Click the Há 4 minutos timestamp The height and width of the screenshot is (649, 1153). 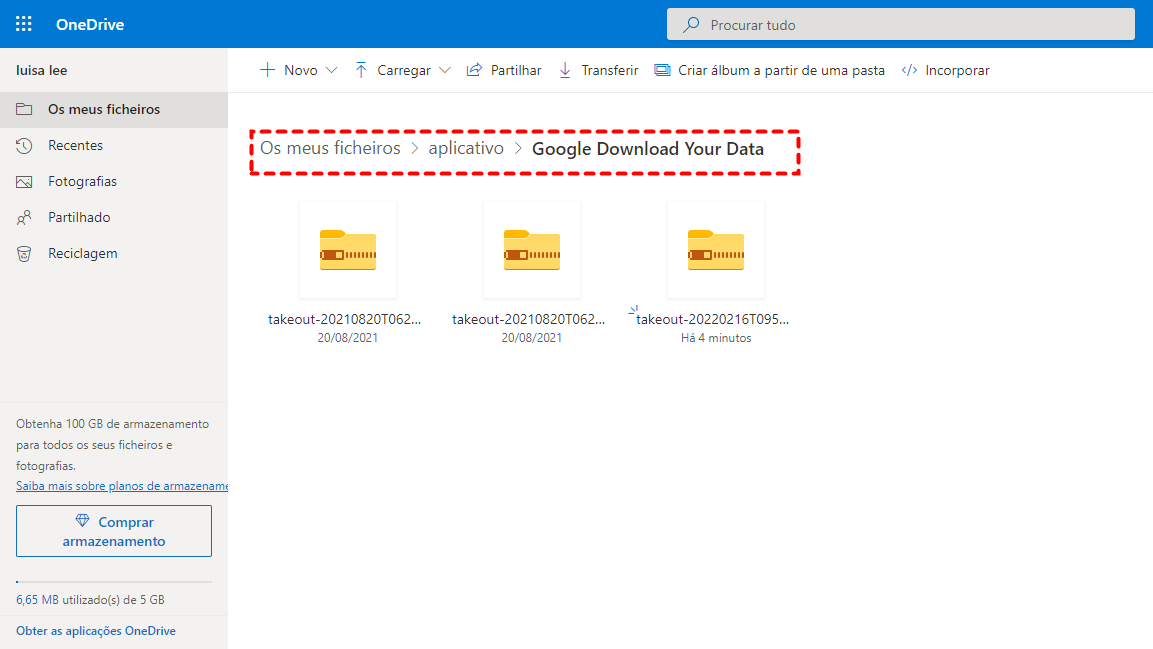[716, 338]
